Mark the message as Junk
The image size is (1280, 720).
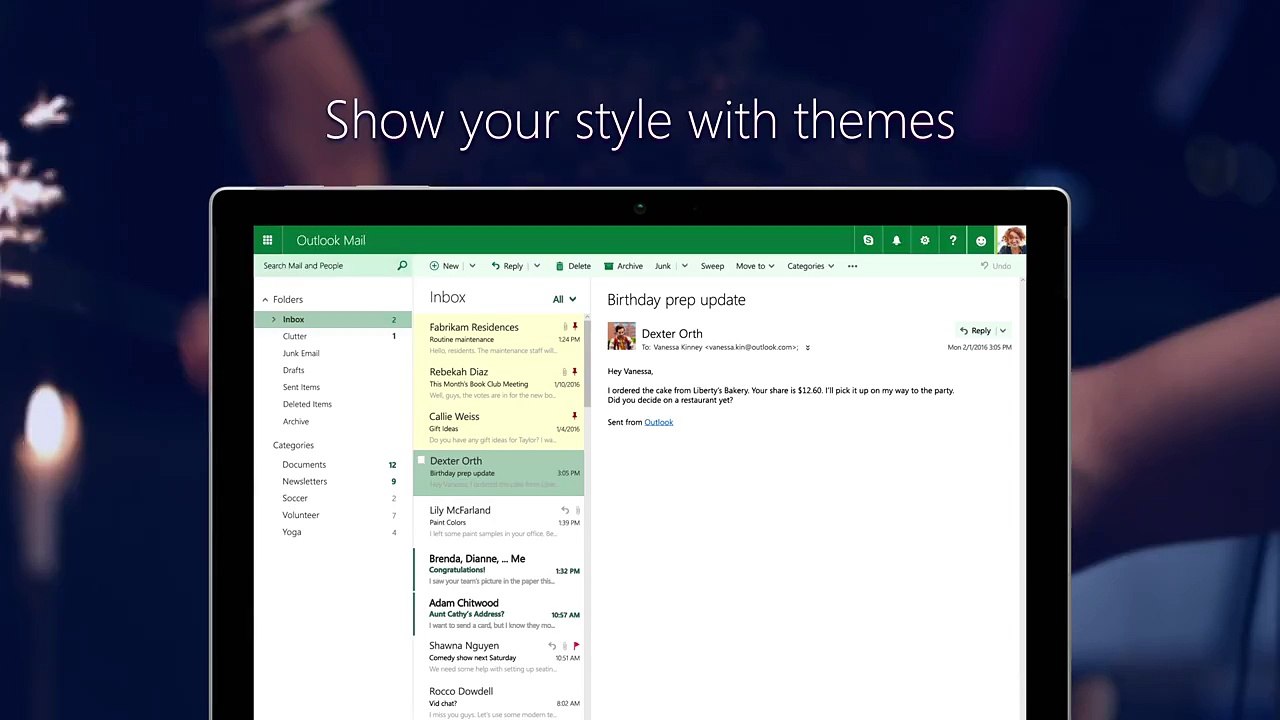(662, 266)
